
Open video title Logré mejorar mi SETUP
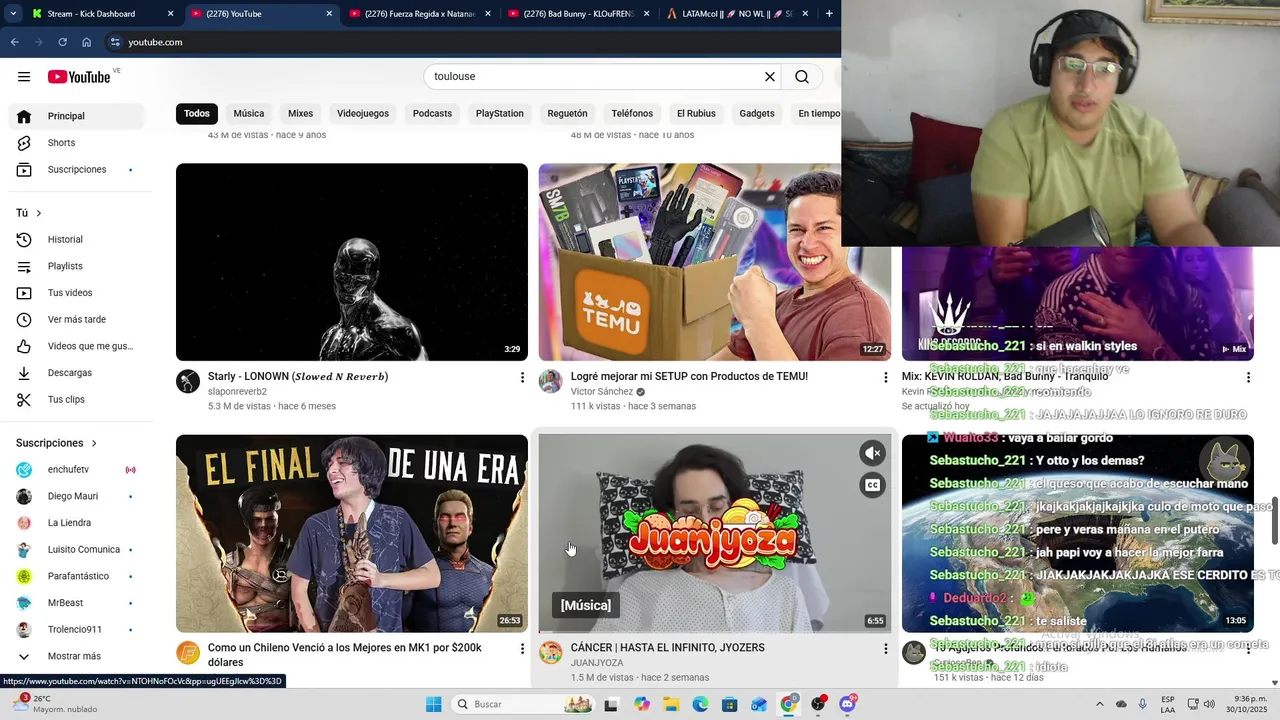[689, 377]
